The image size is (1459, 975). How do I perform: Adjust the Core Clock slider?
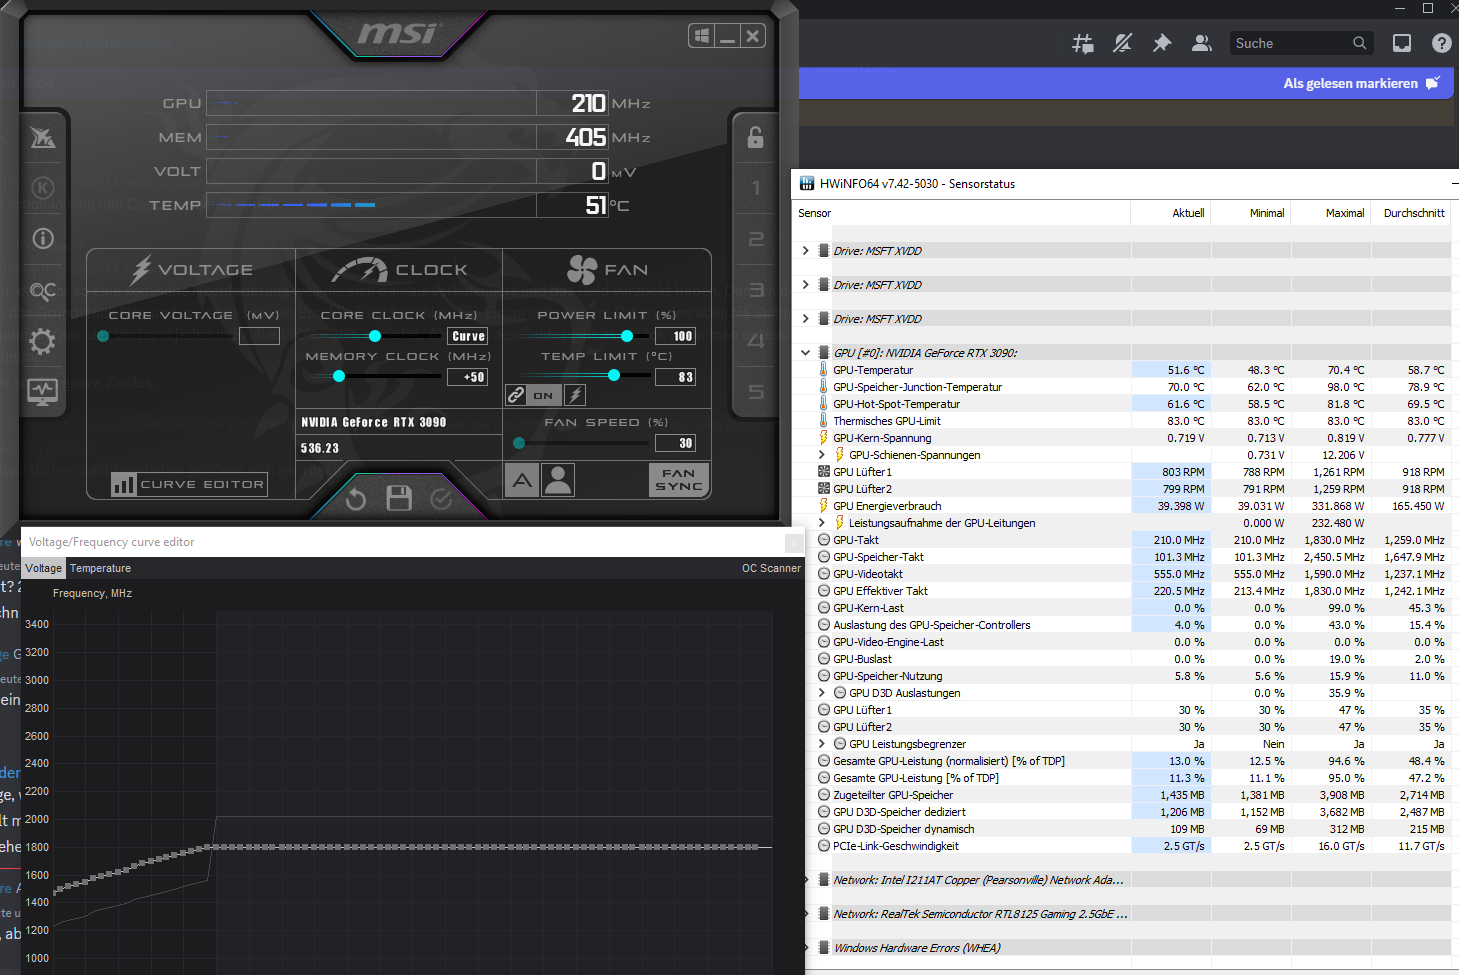click(375, 336)
